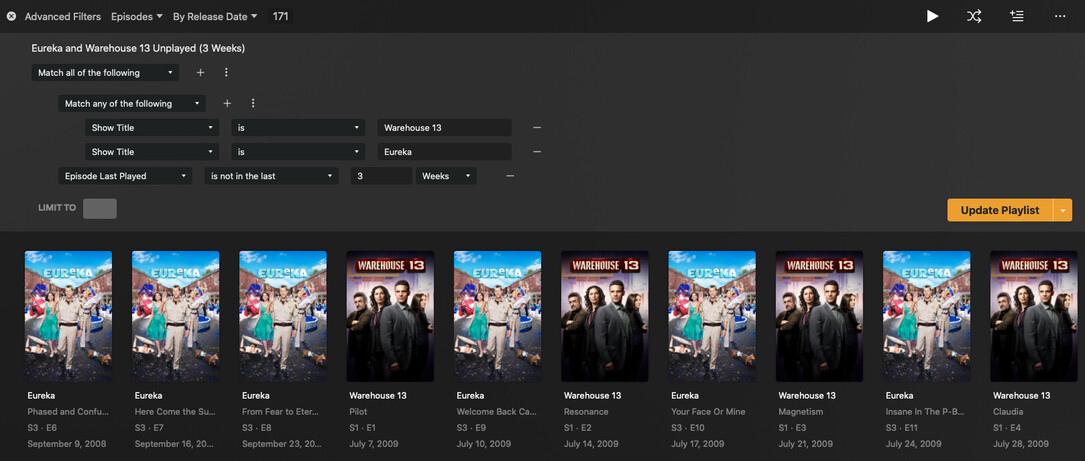The width and height of the screenshot is (1085, 461).
Task: Edit the Eureka title value field
Action: pyautogui.click(x=444, y=152)
